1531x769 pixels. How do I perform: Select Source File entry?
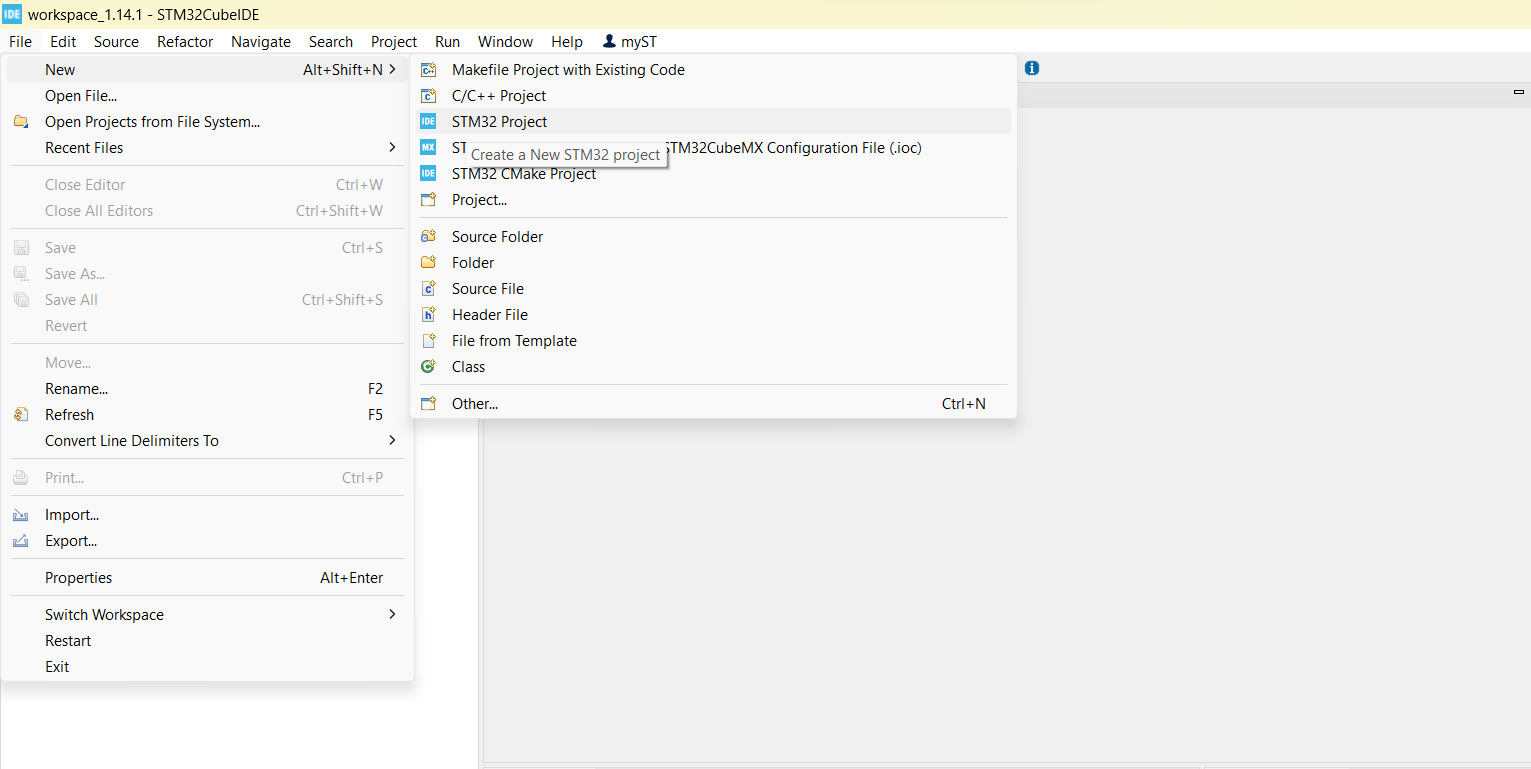coord(713,289)
